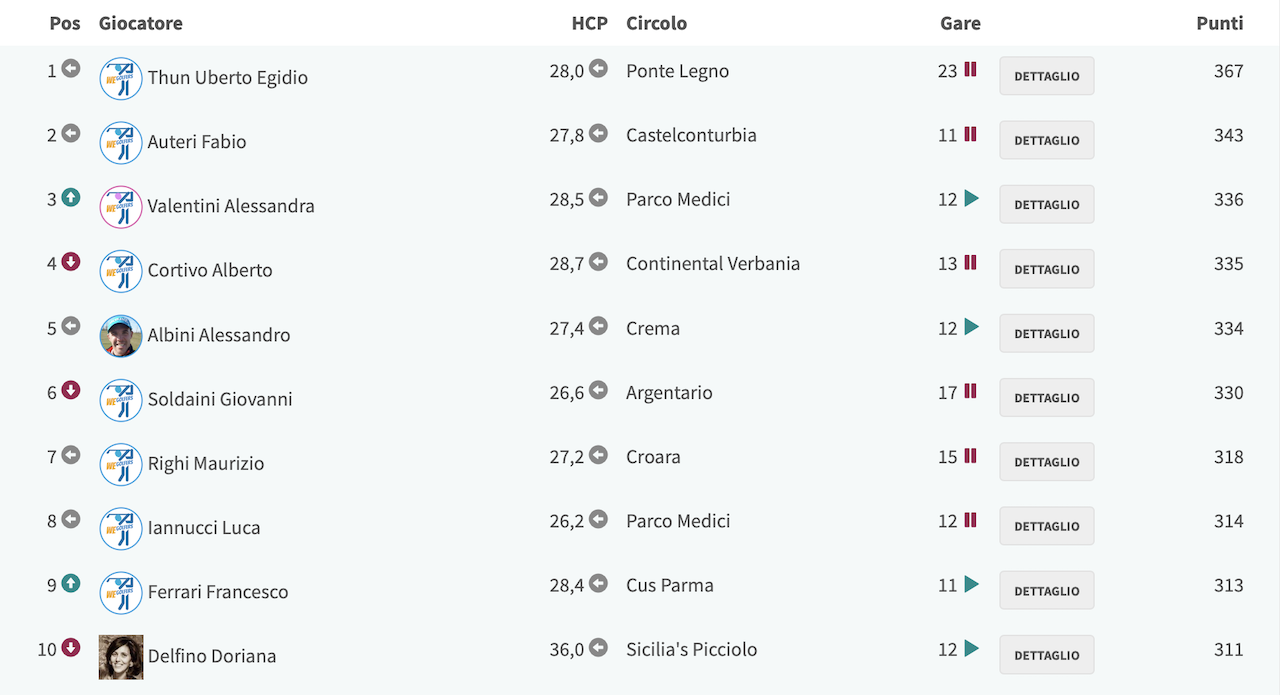1280x695 pixels.
Task: Open DETTAGLIO for Soldaini Giovanni
Action: point(1047,398)
